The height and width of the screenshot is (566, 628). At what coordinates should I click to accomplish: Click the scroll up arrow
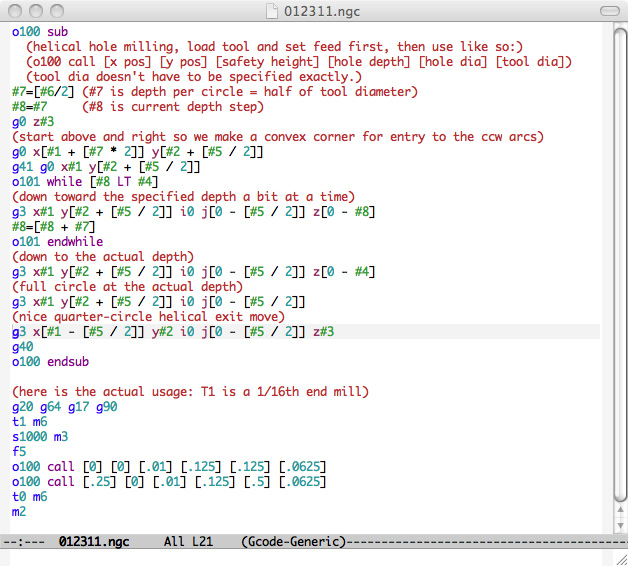620,510
